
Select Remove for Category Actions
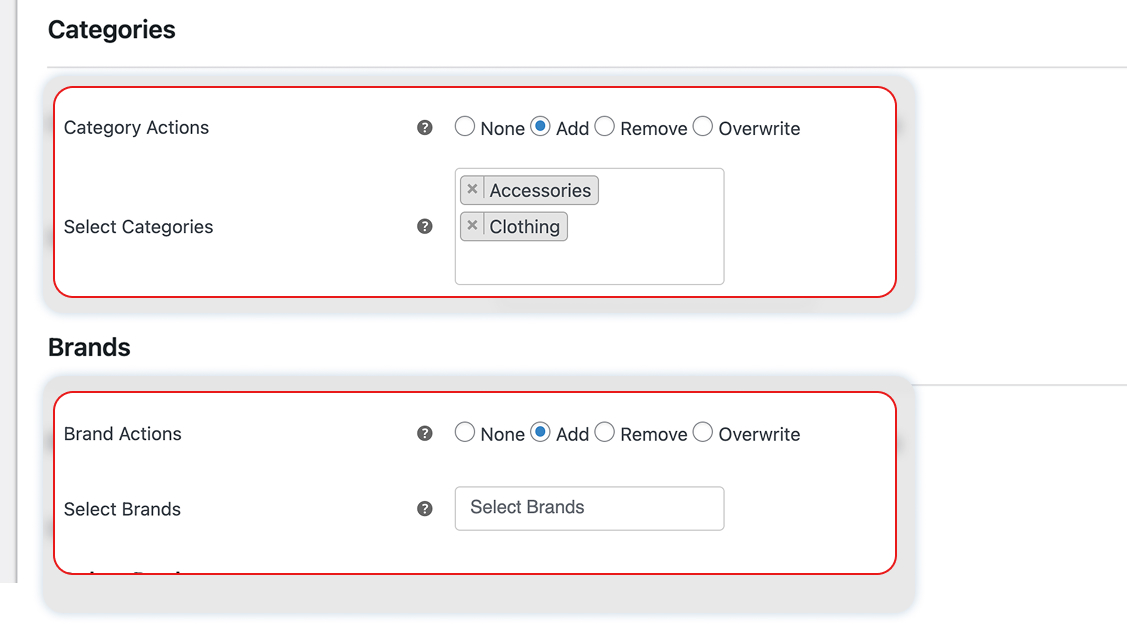tap(604, 126)
